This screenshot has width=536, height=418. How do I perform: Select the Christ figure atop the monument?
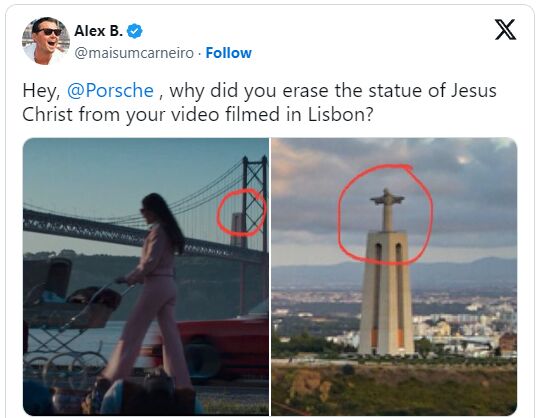click(387, 210)
